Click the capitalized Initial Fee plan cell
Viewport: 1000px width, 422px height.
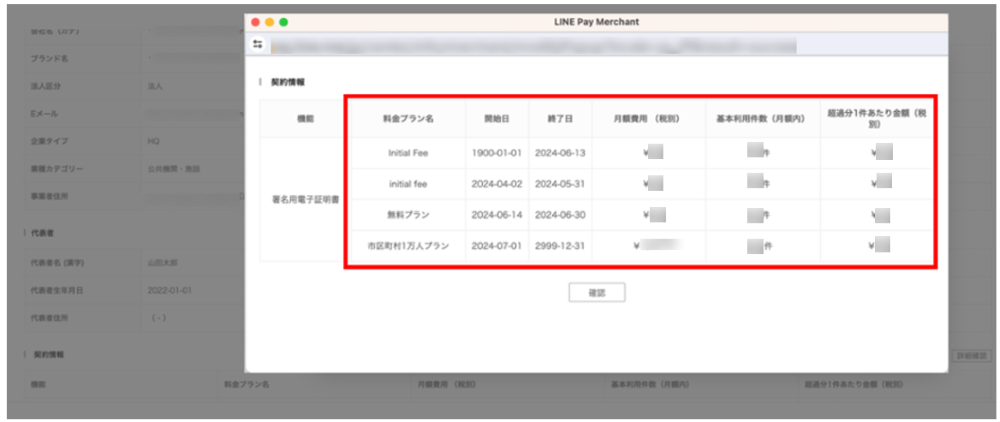(x=407, y=153)
